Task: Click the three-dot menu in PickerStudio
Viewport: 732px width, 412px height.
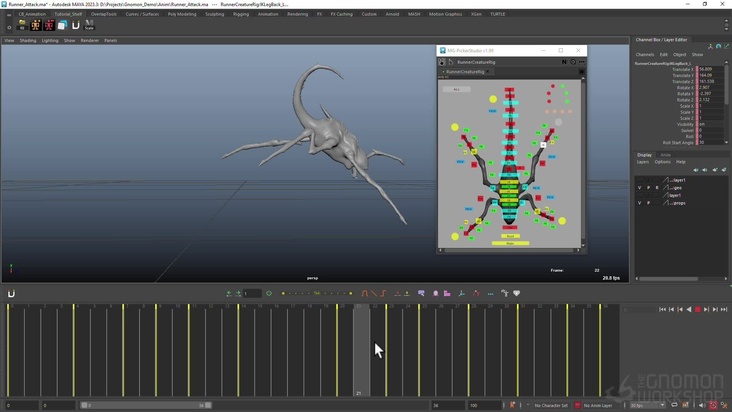Action: coord(581,62)
